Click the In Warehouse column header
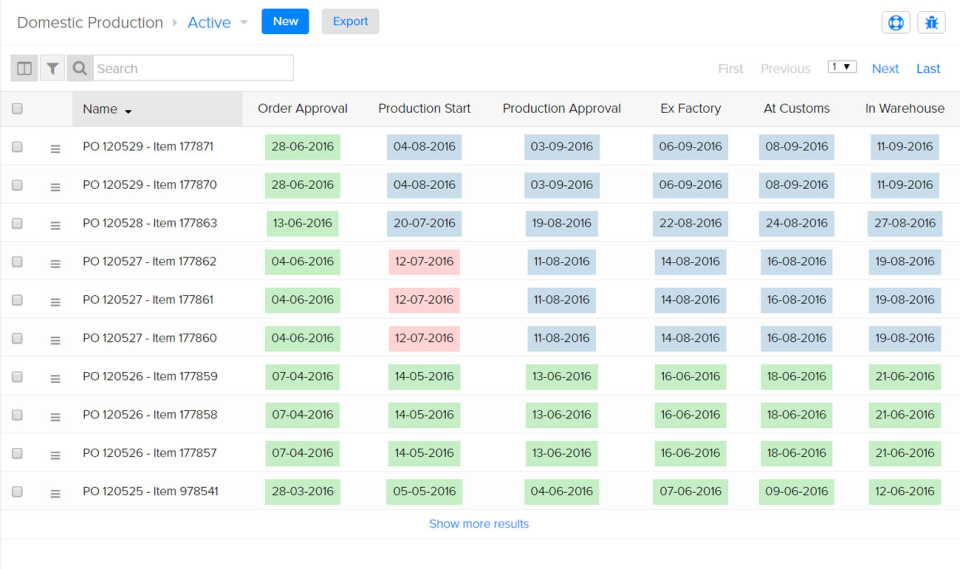Image resolution: width=960 pixels, height=569 pixels. [x=904, y=109]
